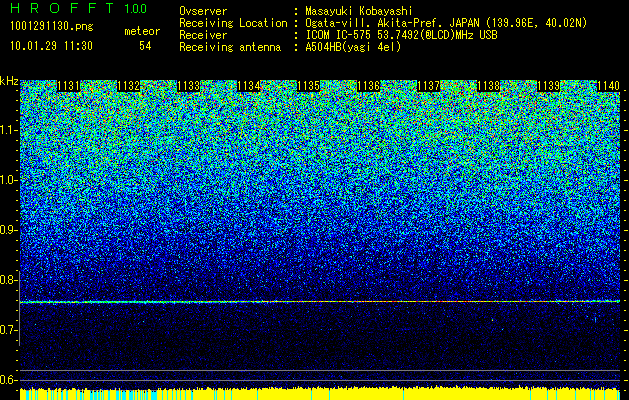Click the date stamp 10.01.29 11:30
Image resolution: width=629 pixels, height=400 pixels.
(x=51, y=46)
